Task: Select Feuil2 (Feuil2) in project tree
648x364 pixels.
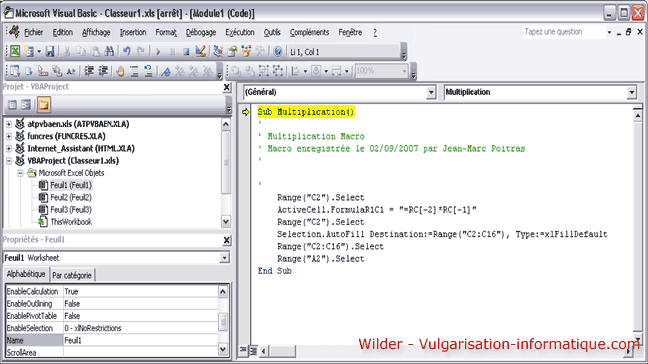Action: 71,197
